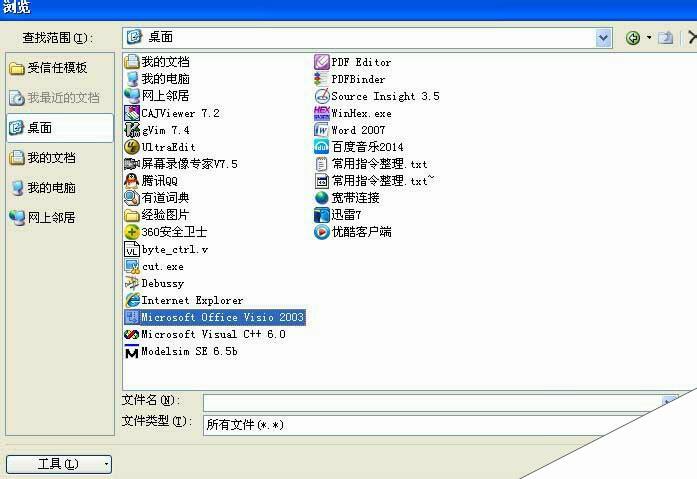Viewport: 697px width, 479px height.
Task: Open the 经验图片 folder icon
Action: (x=132, y=215)
